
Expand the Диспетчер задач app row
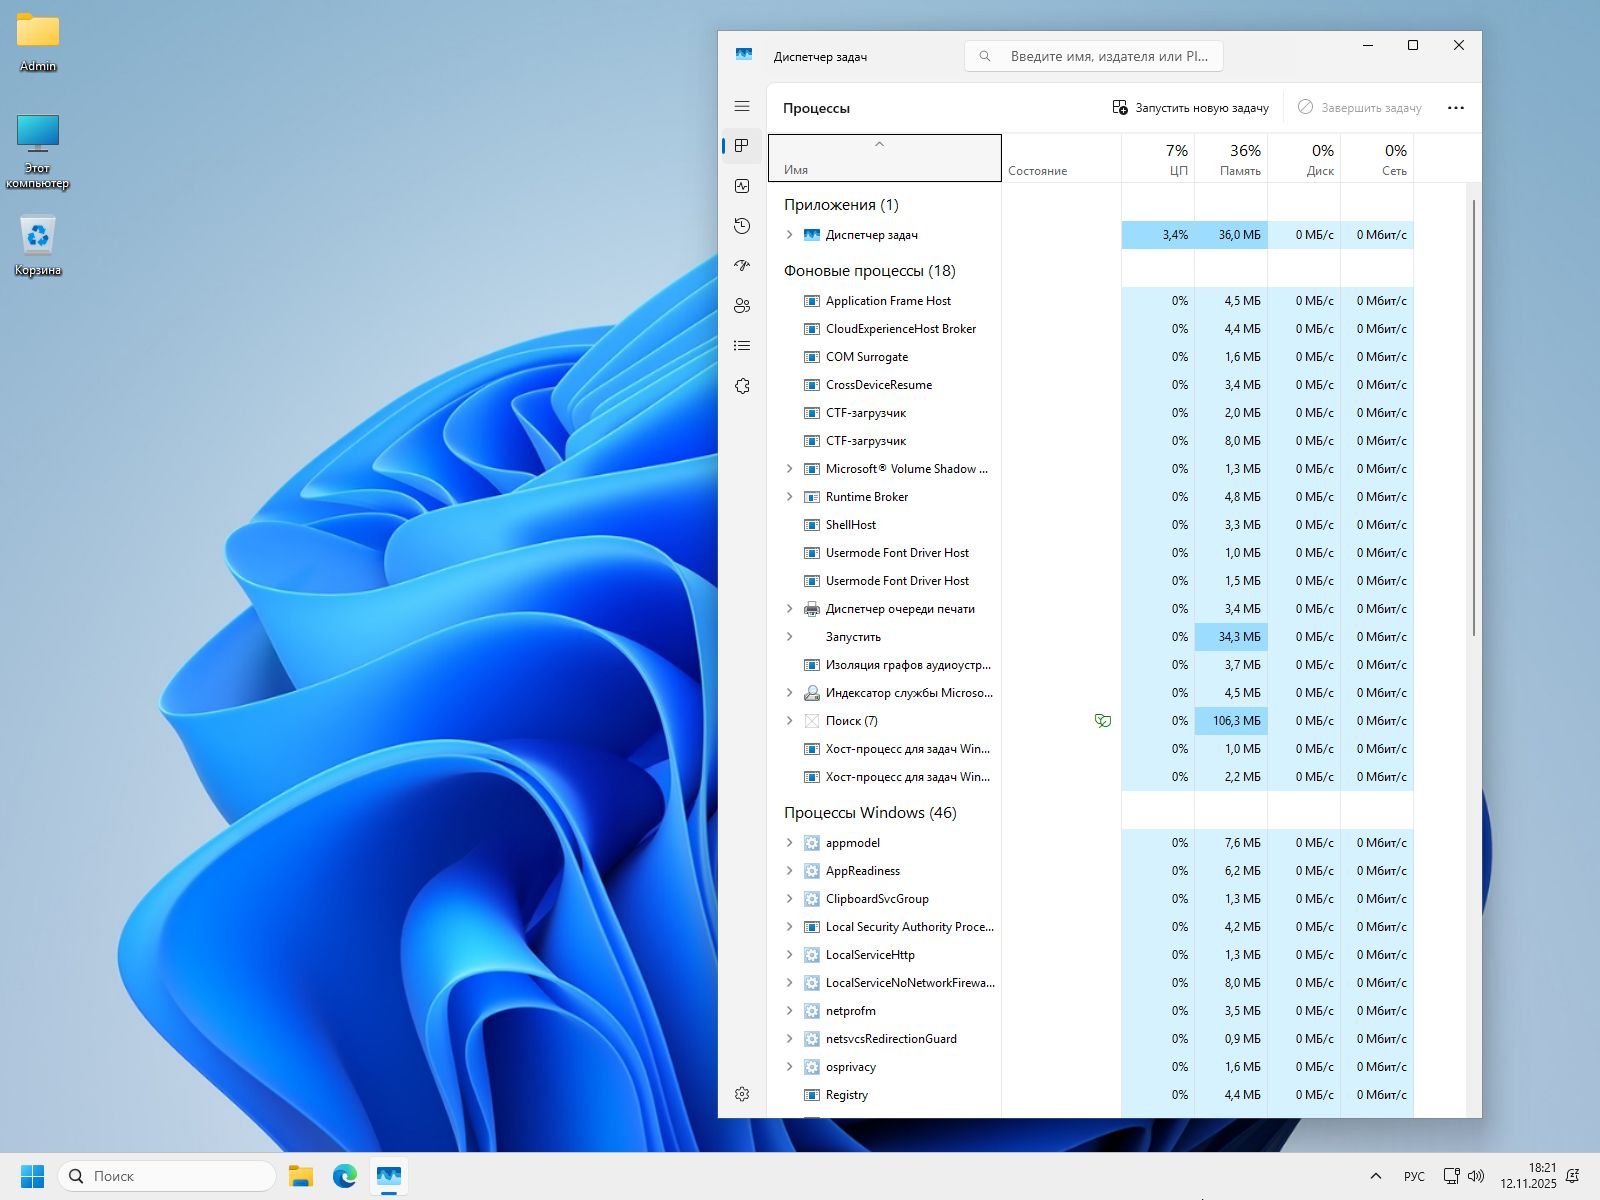(x=789, y=235)
